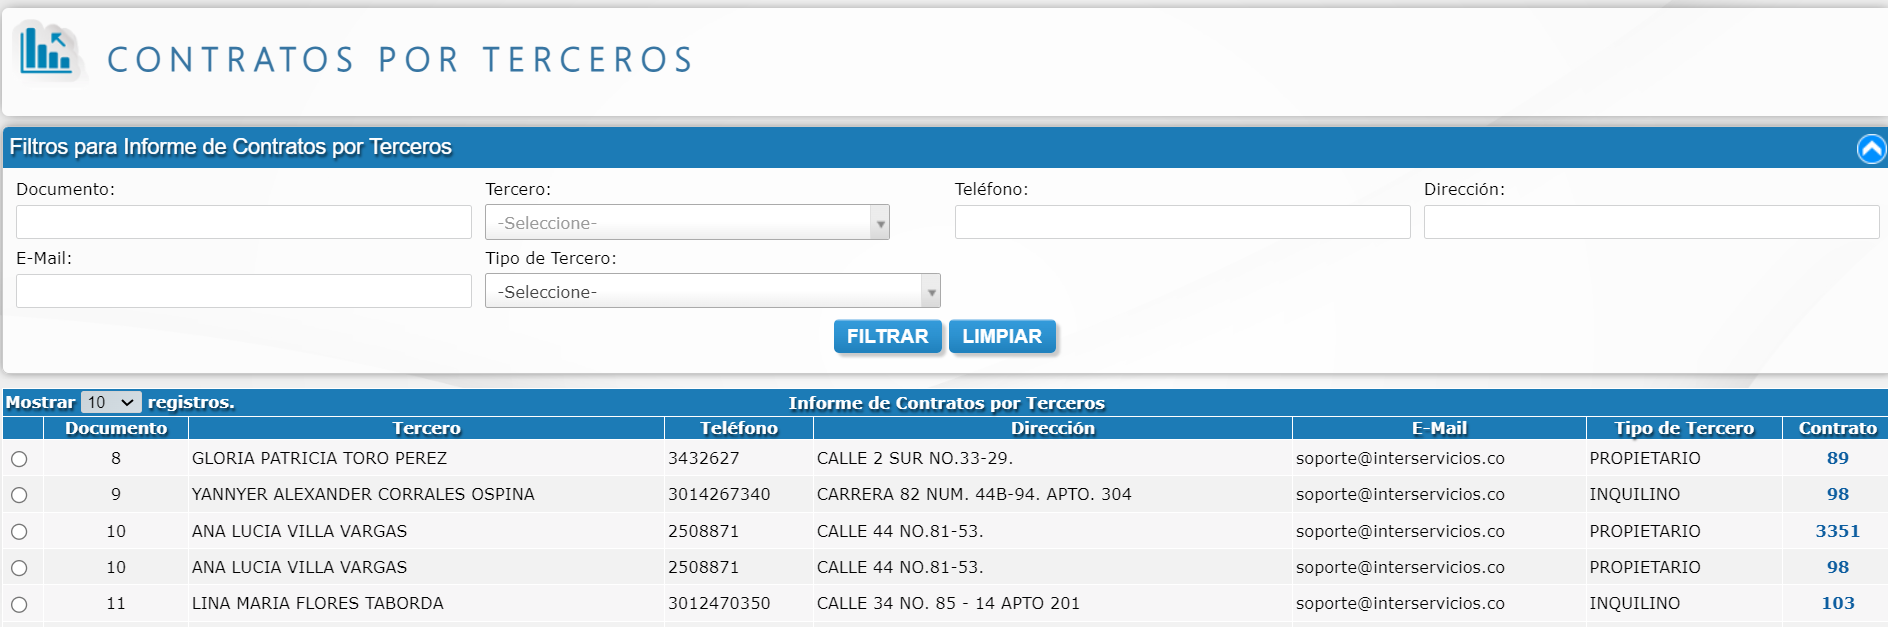Click into the Teléfono filter field
Screen dimensions: 1888x627
point(1182,222)
